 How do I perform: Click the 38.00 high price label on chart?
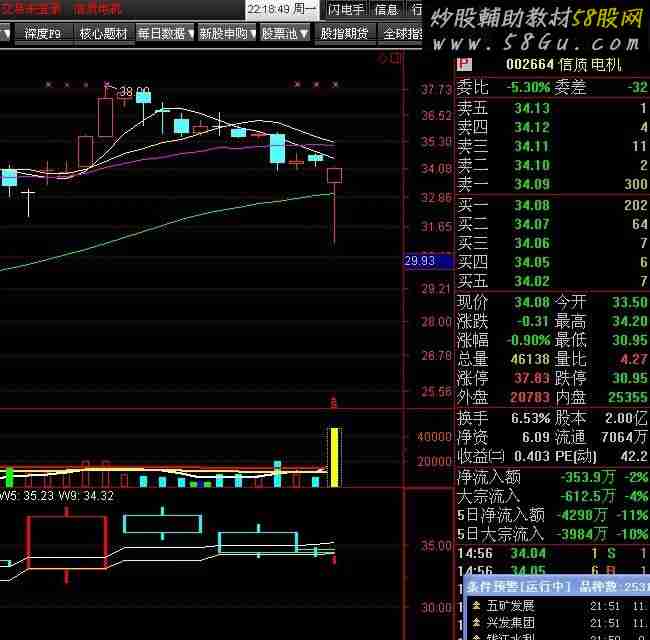pos(134,91)
